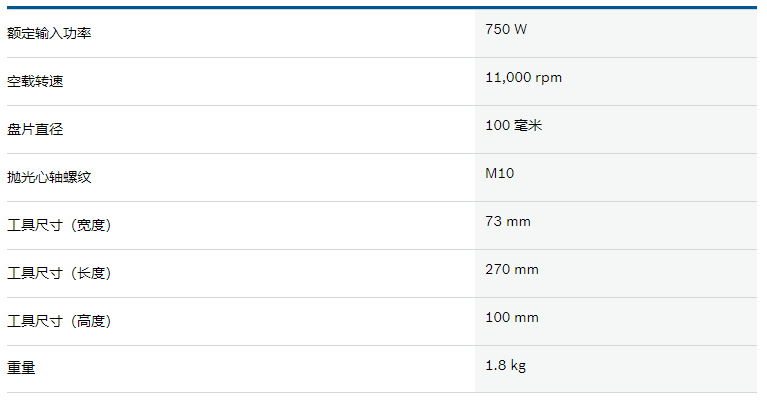
Task: Select the 11,000 rpm value
Action: 523,78
